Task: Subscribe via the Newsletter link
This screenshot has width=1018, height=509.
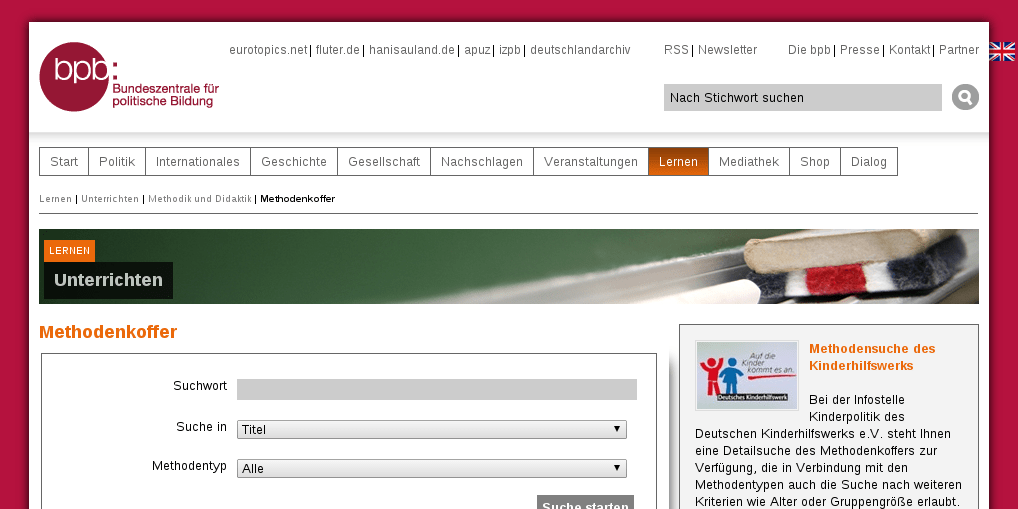Action: [x=727, y=50]
